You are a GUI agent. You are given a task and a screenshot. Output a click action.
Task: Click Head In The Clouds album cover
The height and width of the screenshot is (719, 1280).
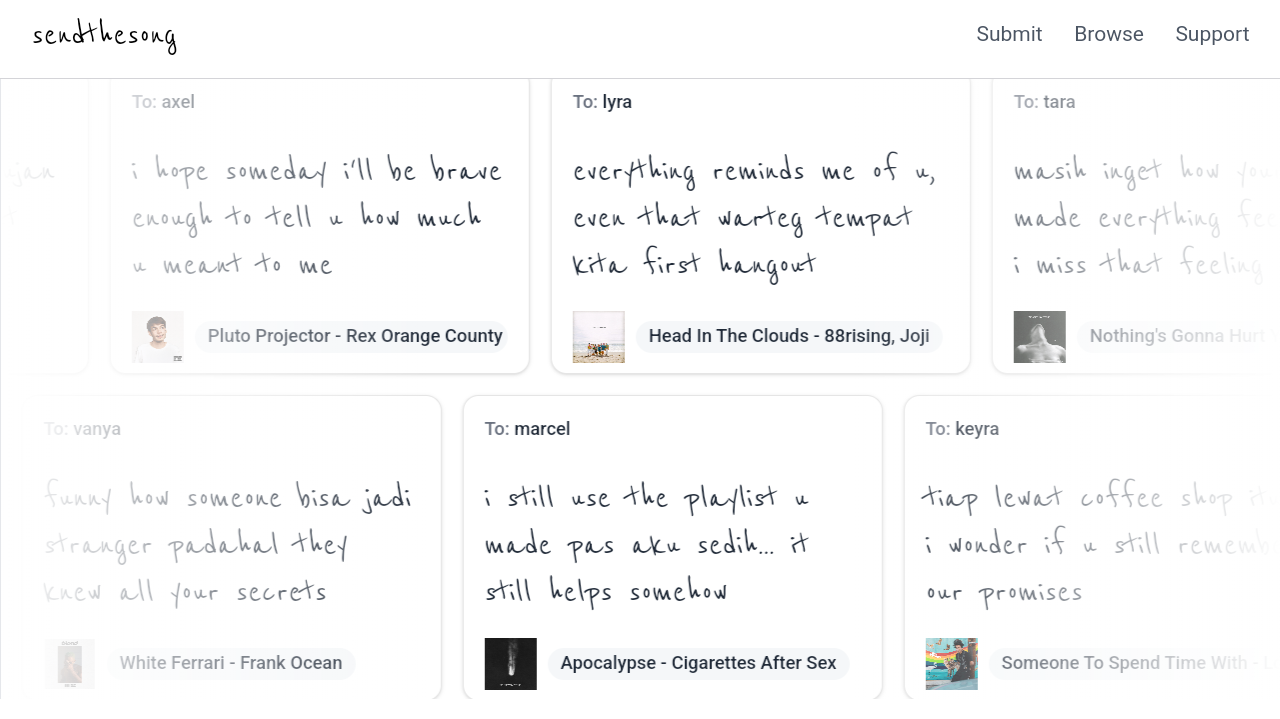599,337
